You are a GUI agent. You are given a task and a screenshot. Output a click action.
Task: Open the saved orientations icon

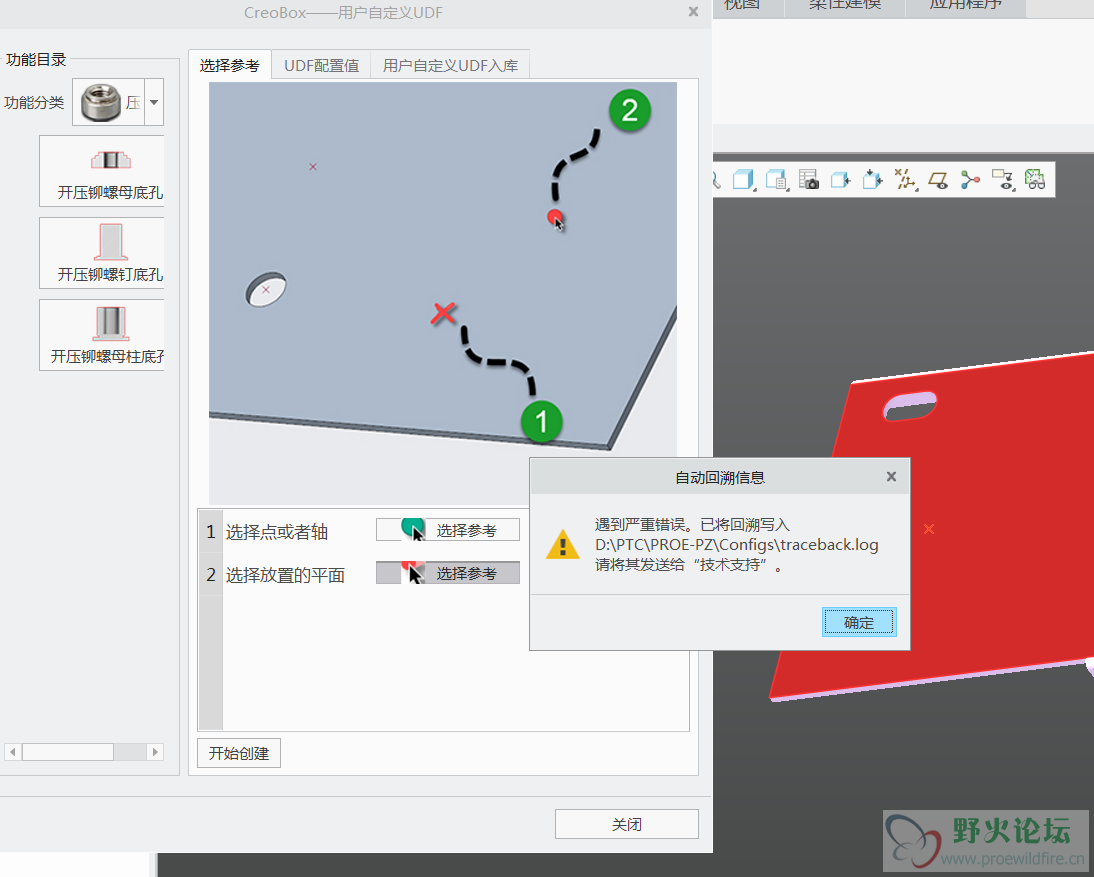tap(776, 180)
